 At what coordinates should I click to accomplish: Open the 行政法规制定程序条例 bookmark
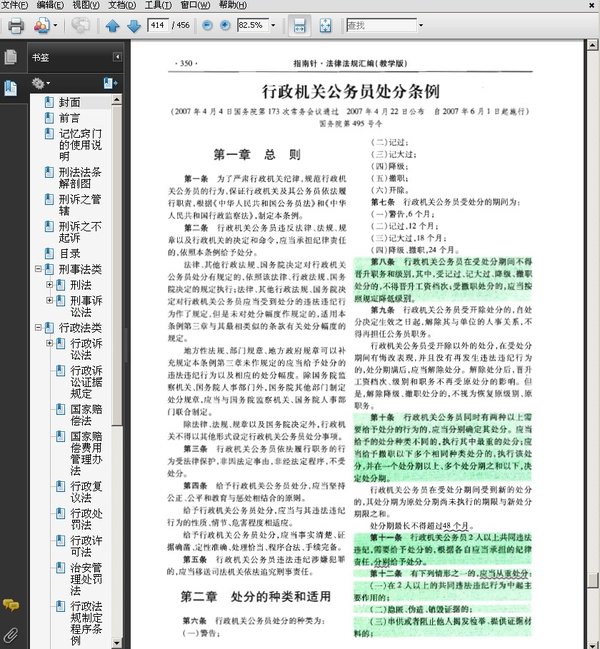pyautogui.click(x=86, y=623)
